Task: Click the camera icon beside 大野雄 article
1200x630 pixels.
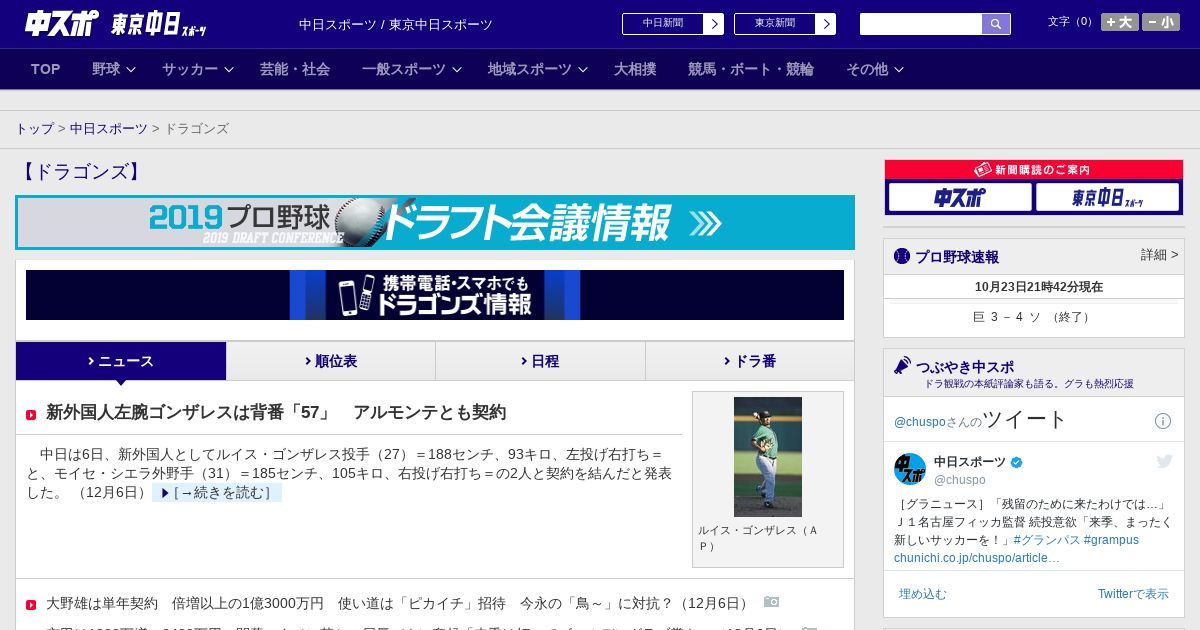Action: tap(771, 602)
